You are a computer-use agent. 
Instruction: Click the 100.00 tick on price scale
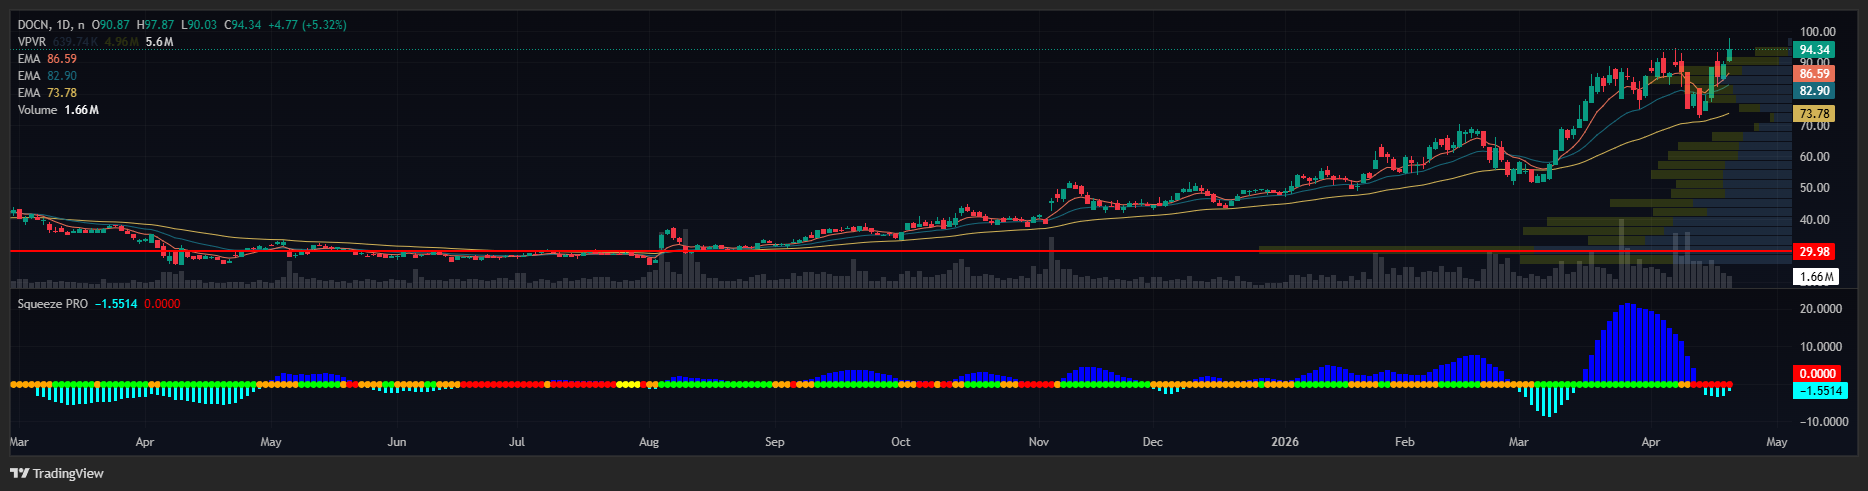1817,32
